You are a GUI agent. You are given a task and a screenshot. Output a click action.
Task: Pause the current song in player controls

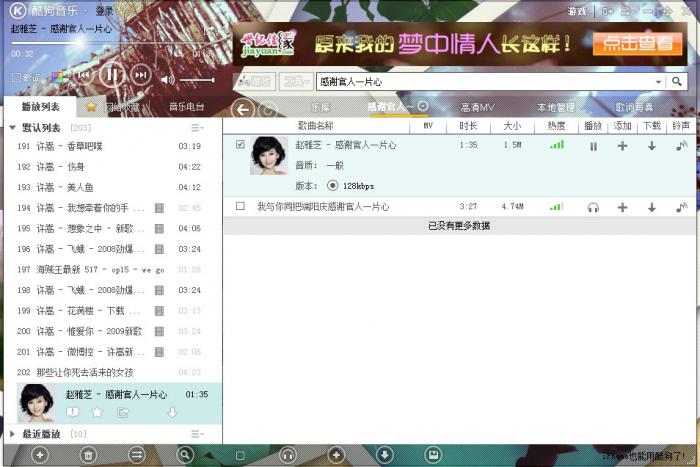tap(111, 75)
